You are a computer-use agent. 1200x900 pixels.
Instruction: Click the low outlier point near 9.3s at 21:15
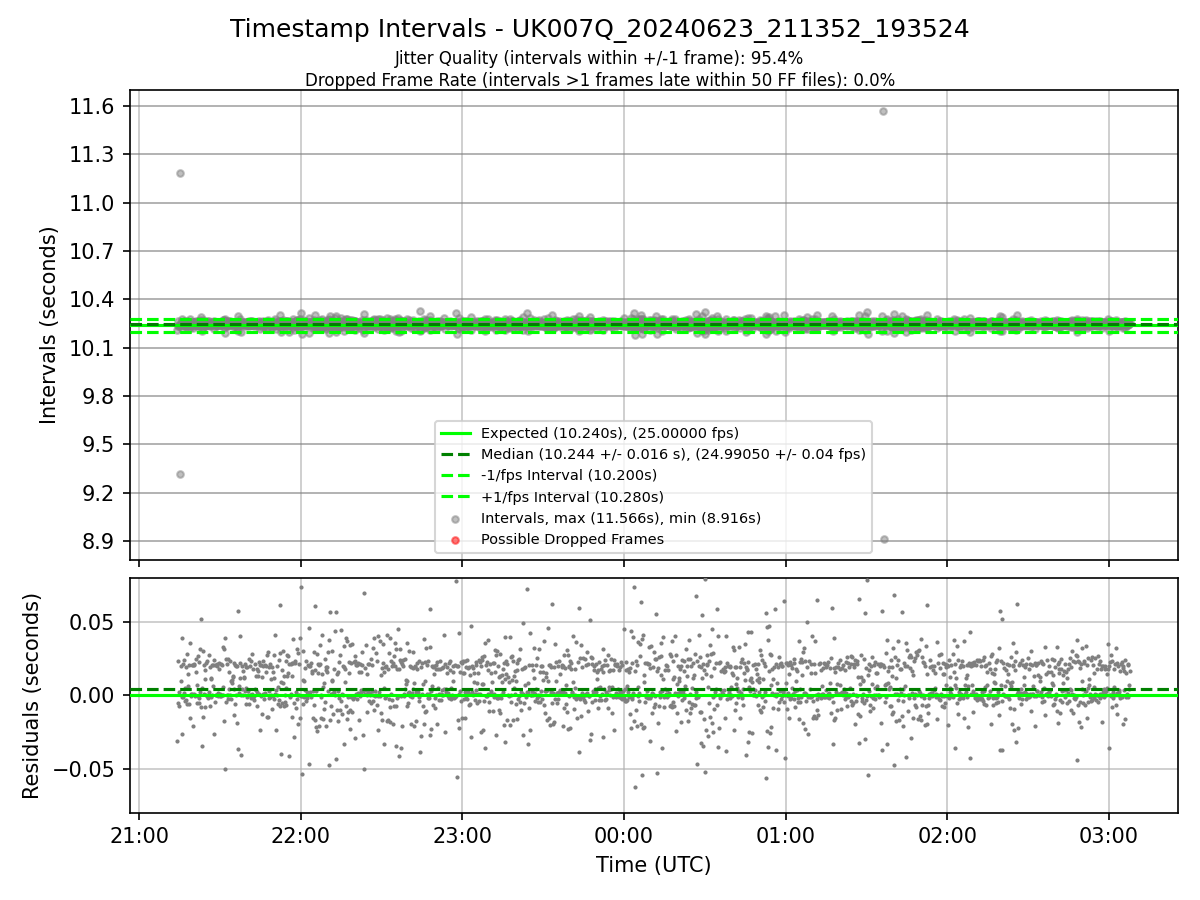(180, 474)
